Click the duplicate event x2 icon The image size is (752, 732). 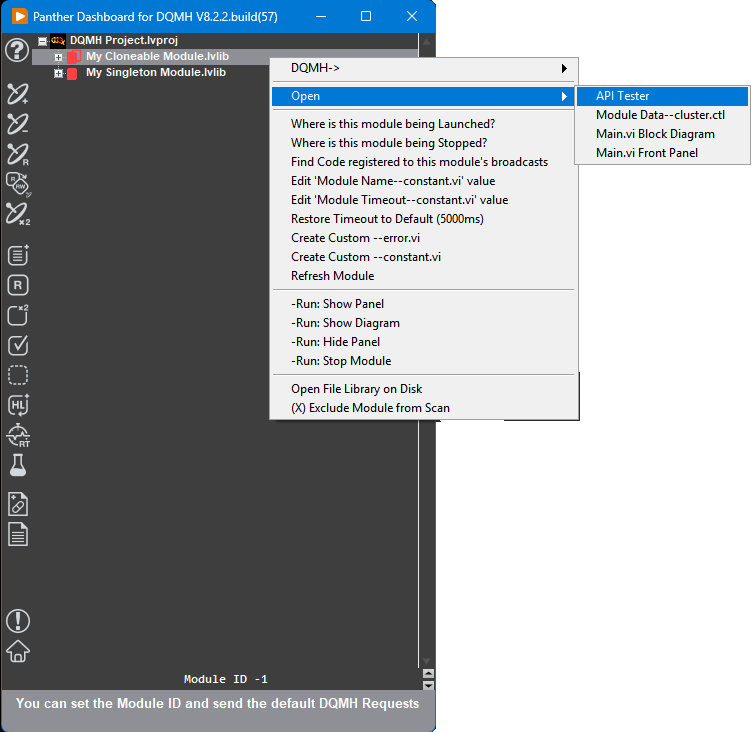18,213
